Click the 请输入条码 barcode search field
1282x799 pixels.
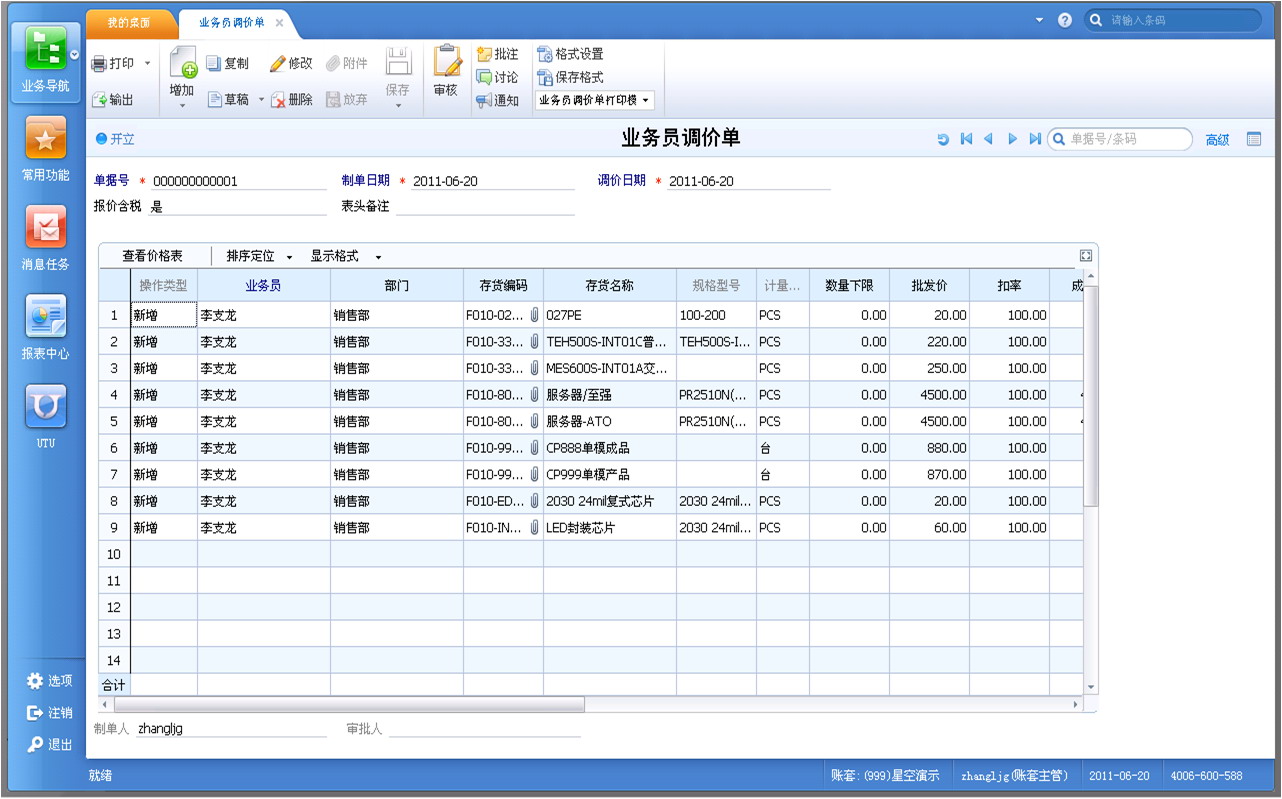[1173, 20]
